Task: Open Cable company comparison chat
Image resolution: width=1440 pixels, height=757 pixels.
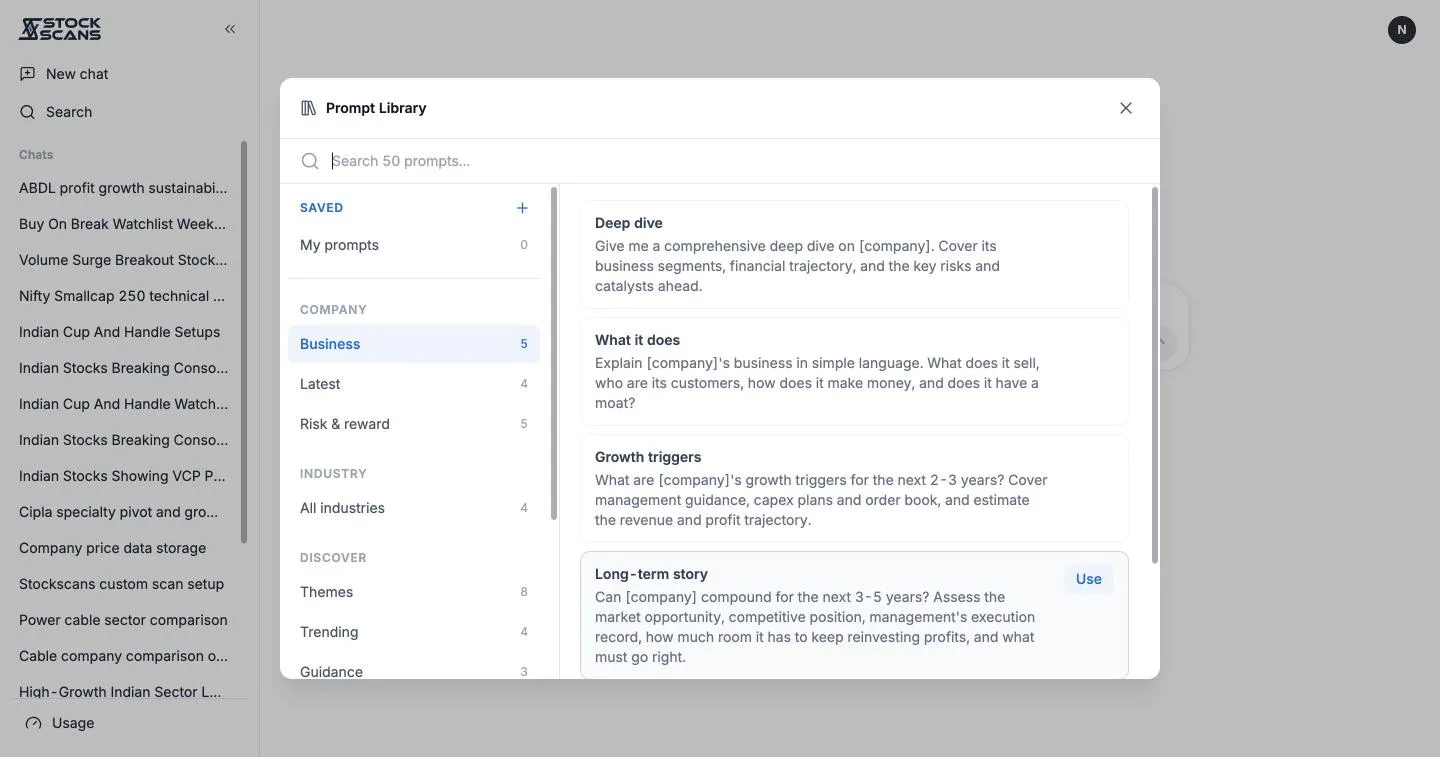Action: [124, 656]
